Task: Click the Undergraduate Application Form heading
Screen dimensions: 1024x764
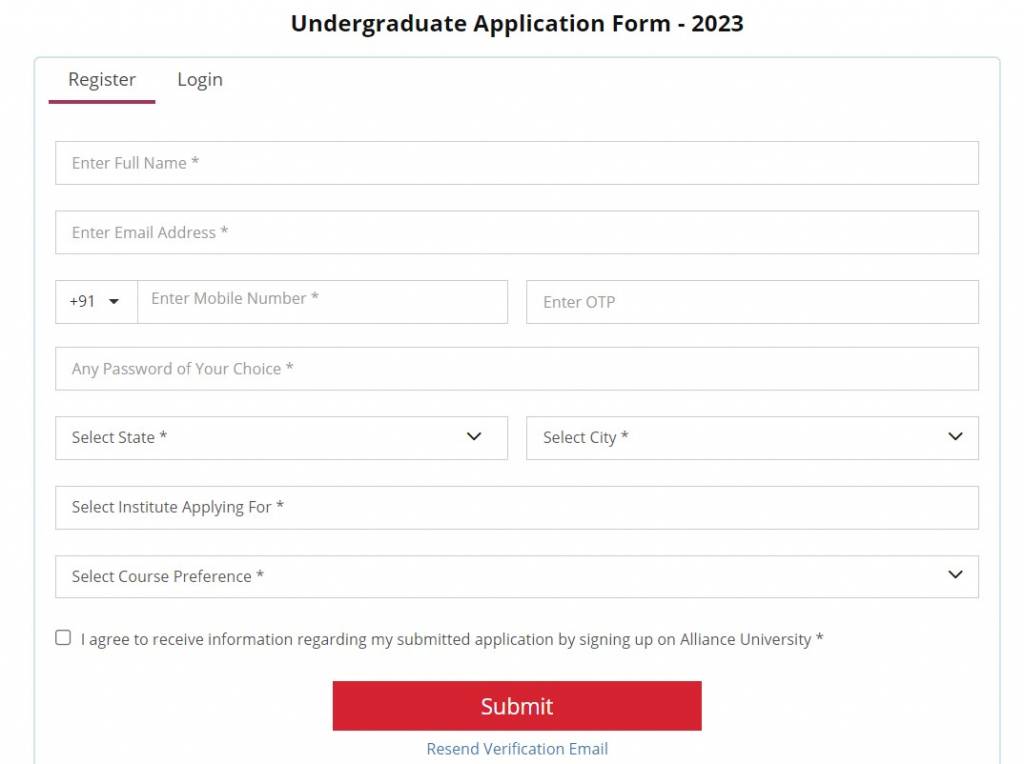Action: click(516, 23)
